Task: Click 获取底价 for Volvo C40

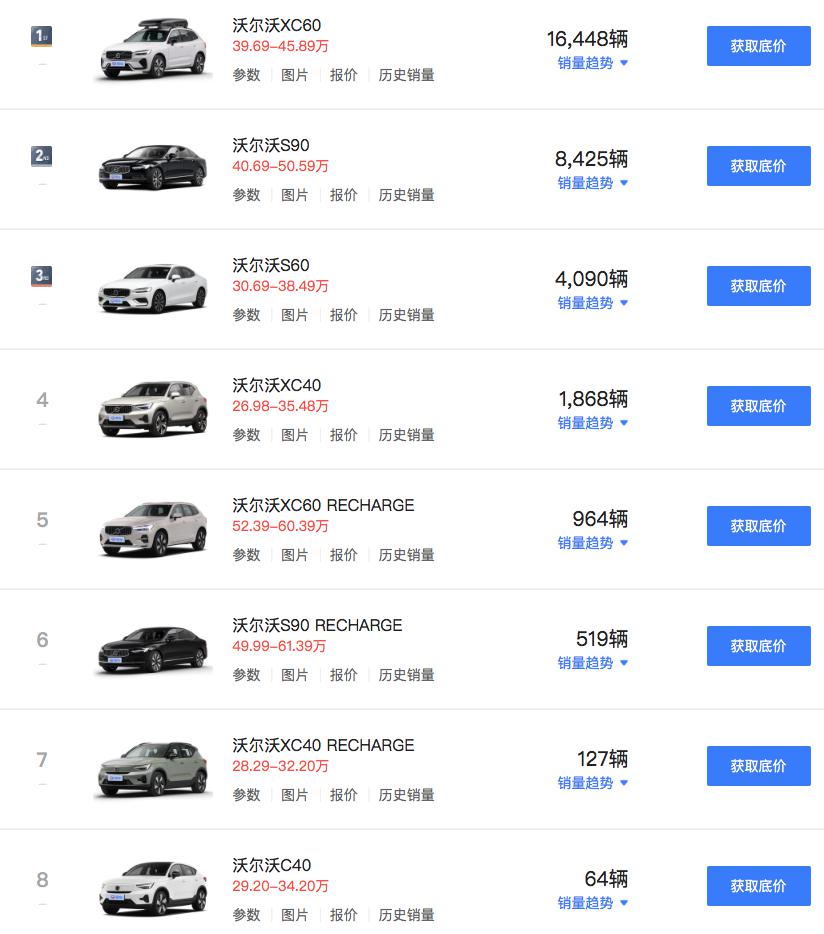Action: [758, 886]
